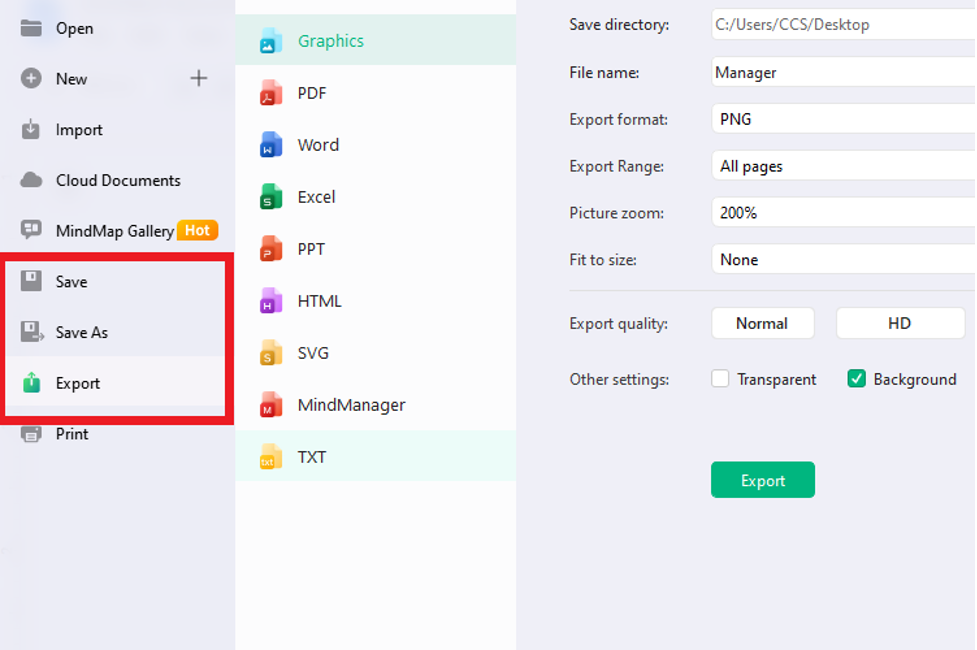977x650 pixels.
Task: Click the File name field containing Manager
Action: (844, 72)
